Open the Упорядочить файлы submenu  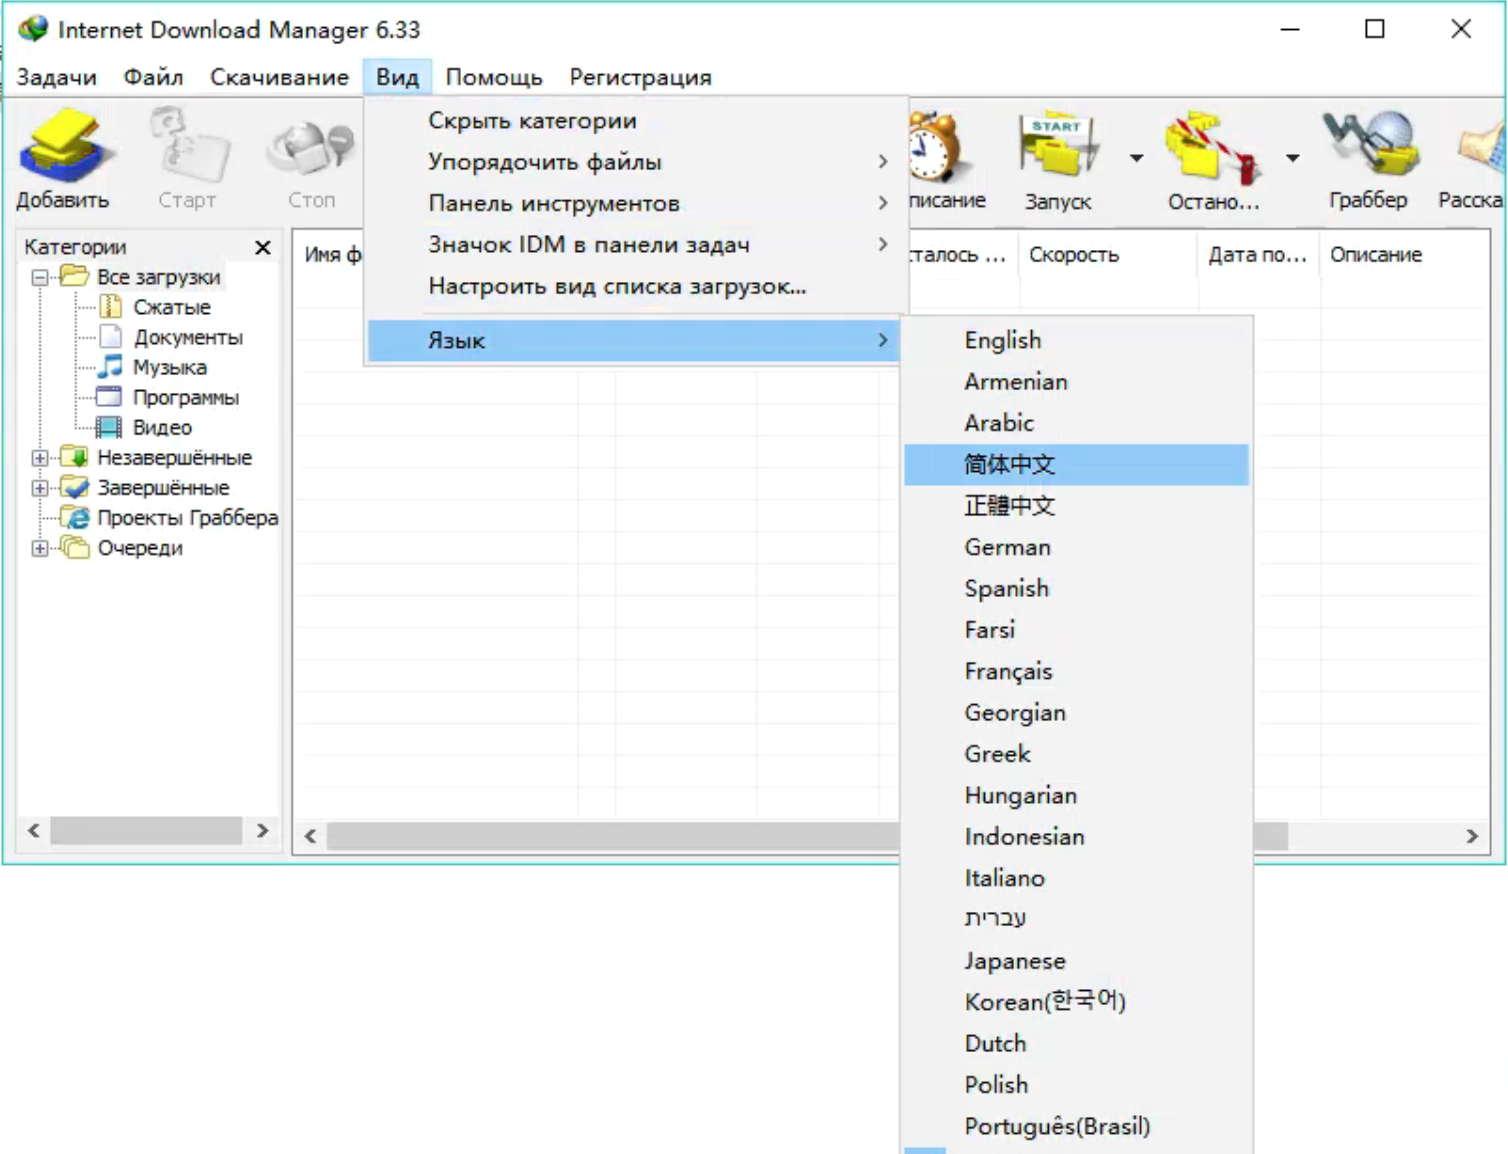click(636, 162)
